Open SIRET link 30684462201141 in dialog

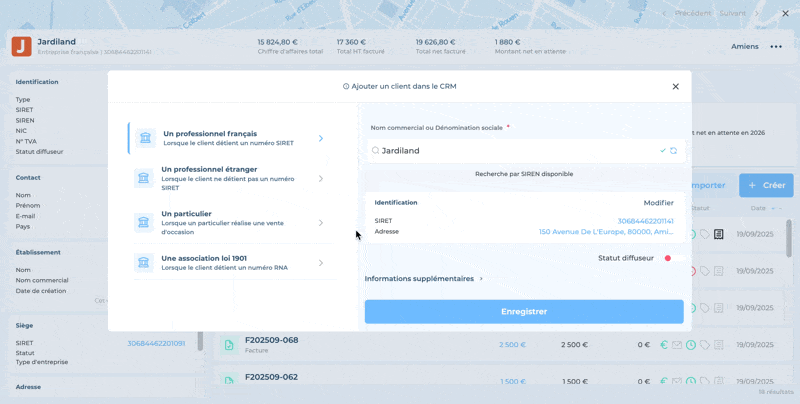coord(645,221)
